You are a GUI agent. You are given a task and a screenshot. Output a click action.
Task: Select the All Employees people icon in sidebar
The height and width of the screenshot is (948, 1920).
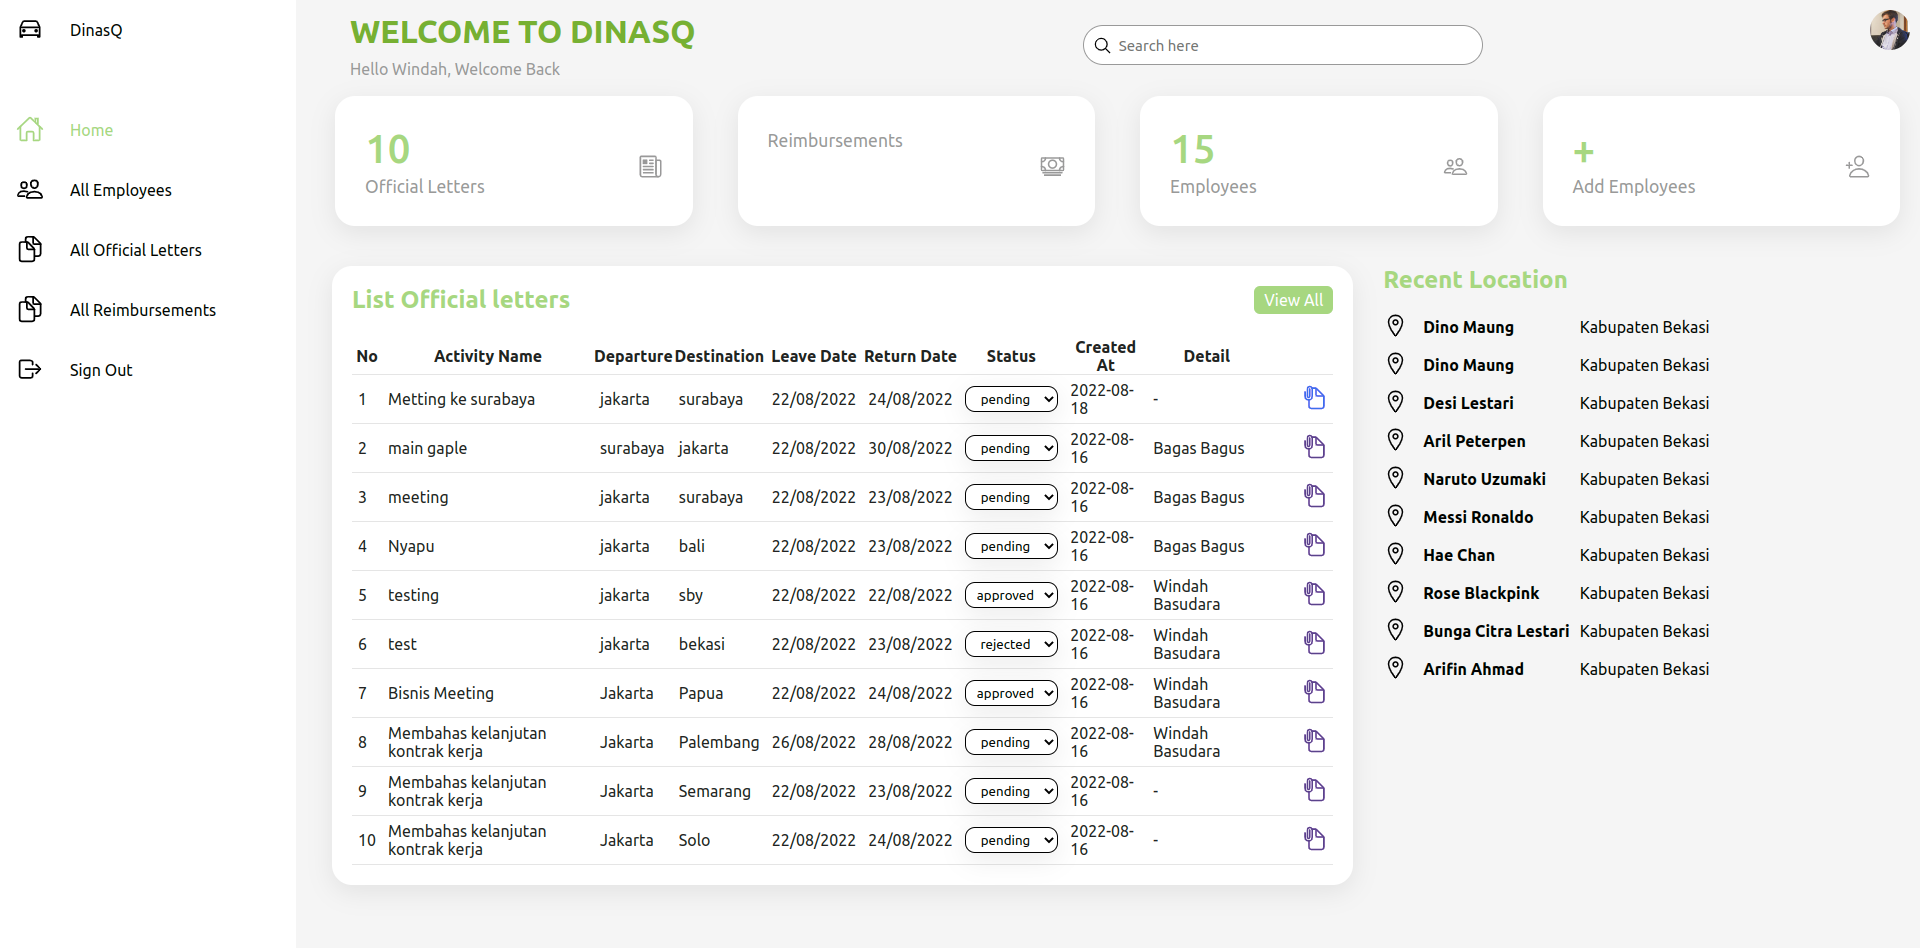point(31,189)
